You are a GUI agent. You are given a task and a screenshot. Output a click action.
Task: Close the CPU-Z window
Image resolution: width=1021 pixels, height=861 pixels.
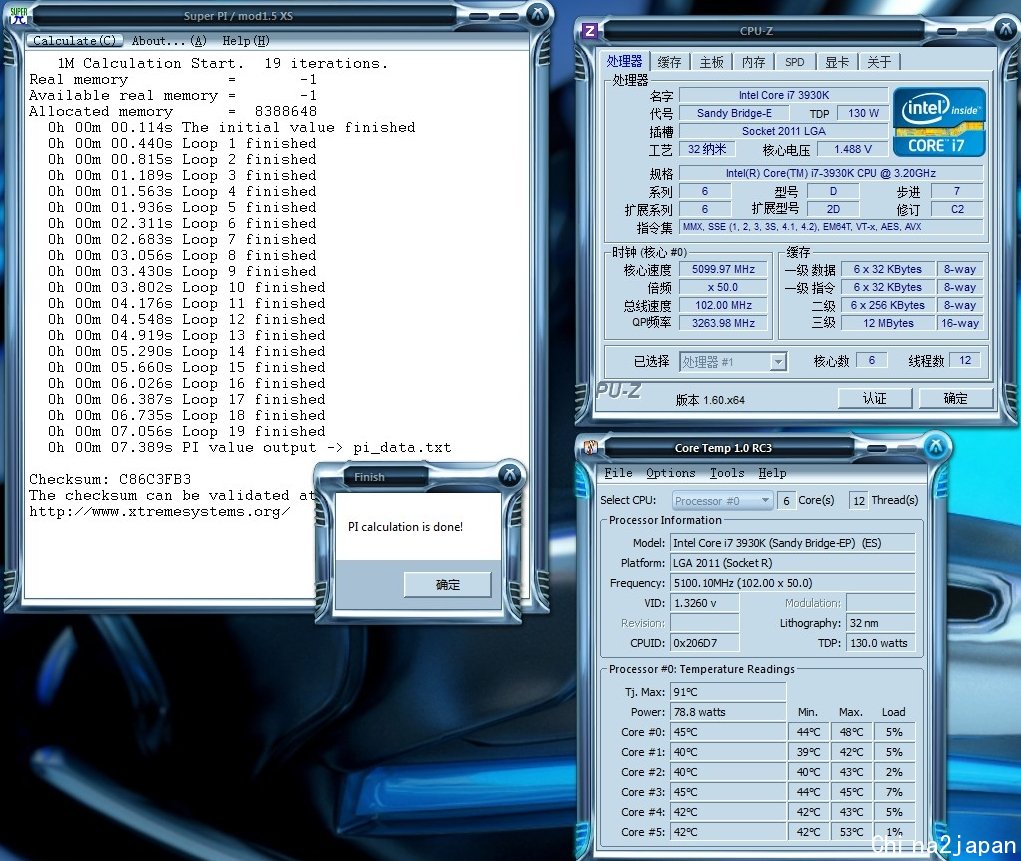pos(1007,29)
